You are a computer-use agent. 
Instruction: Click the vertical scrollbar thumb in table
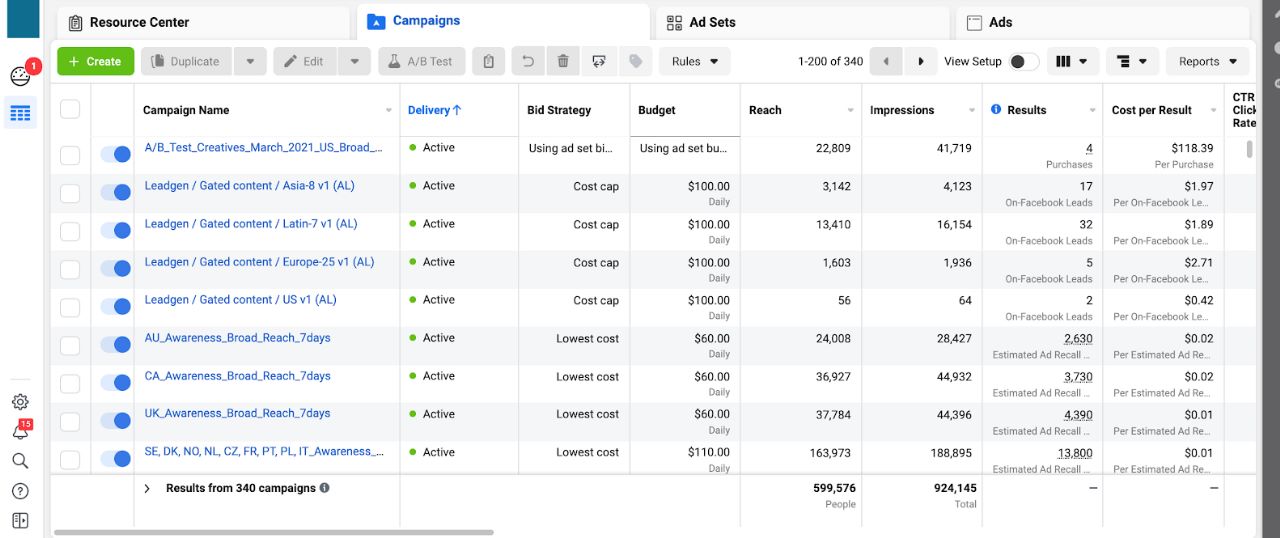click(x=1248, y=149)
